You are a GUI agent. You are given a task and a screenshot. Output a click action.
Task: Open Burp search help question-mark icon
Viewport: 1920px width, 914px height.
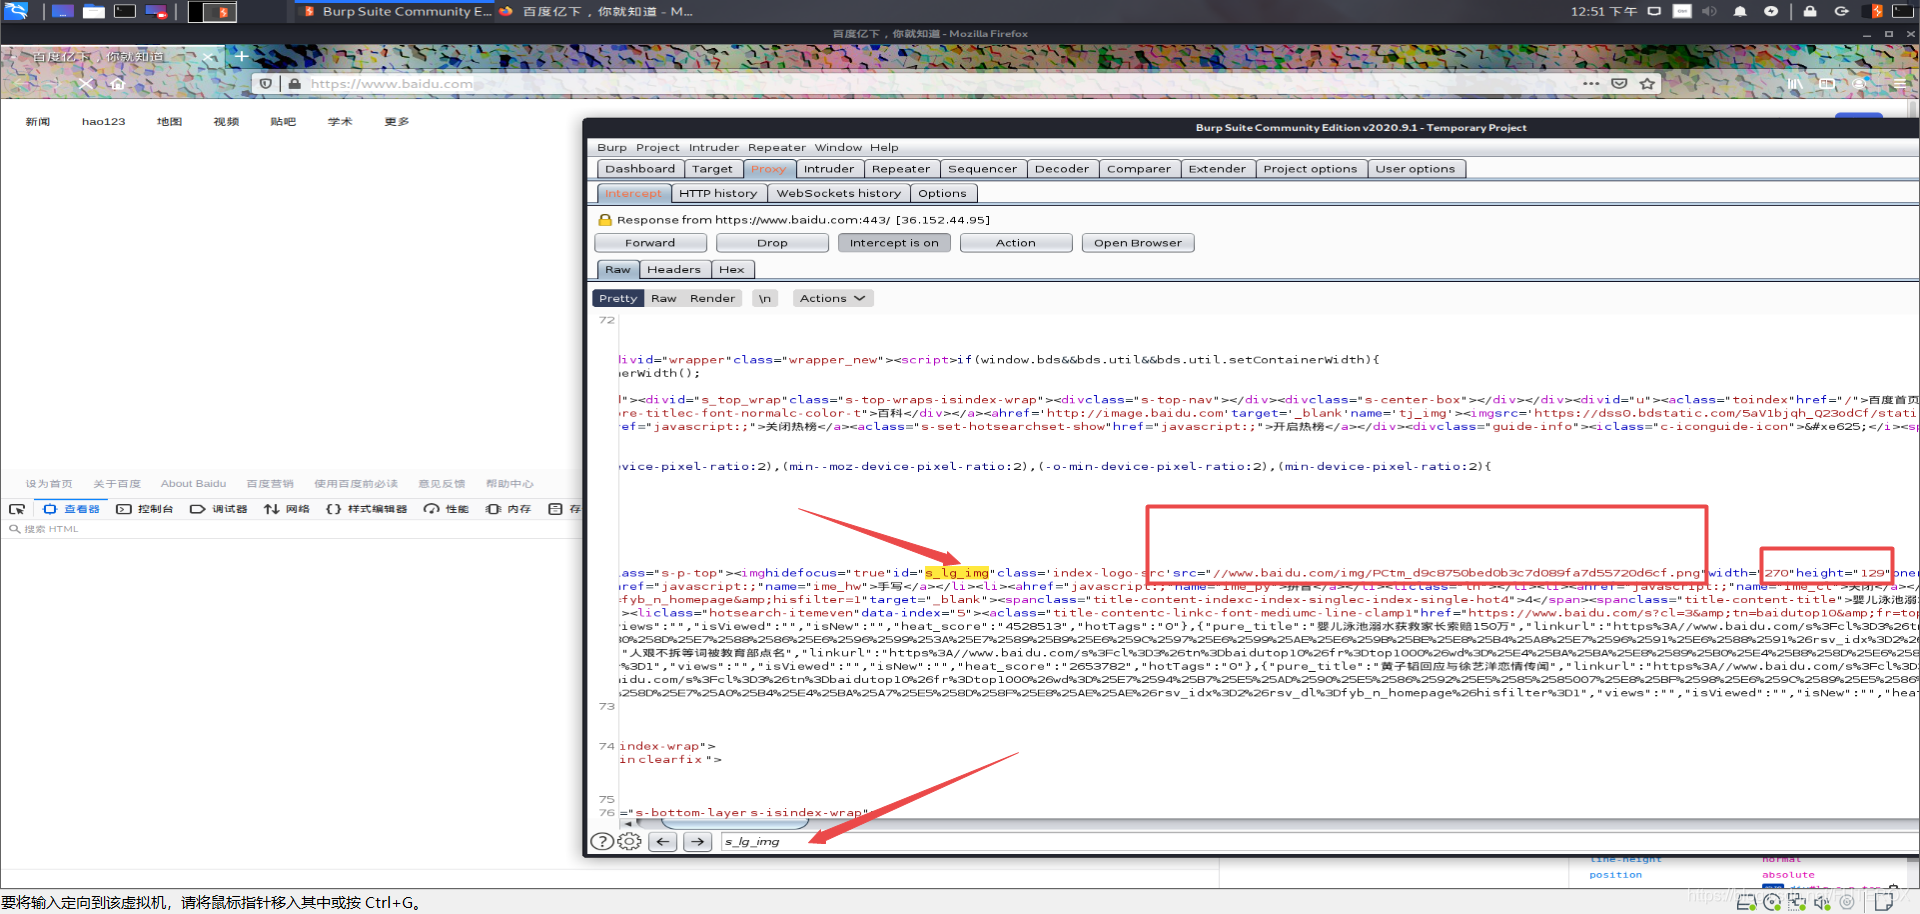pyautogui.click(x=602, y=842)
